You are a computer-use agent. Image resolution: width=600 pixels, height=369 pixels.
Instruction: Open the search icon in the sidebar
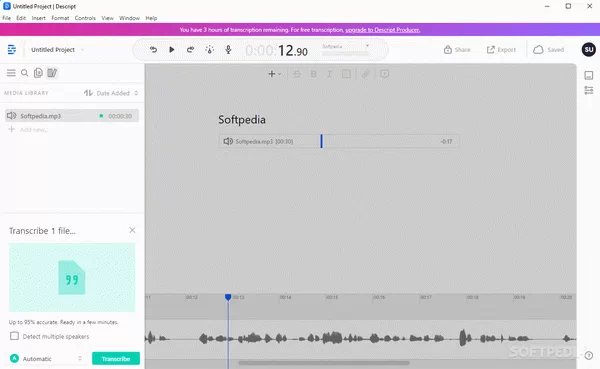click(x=24, y=73)
